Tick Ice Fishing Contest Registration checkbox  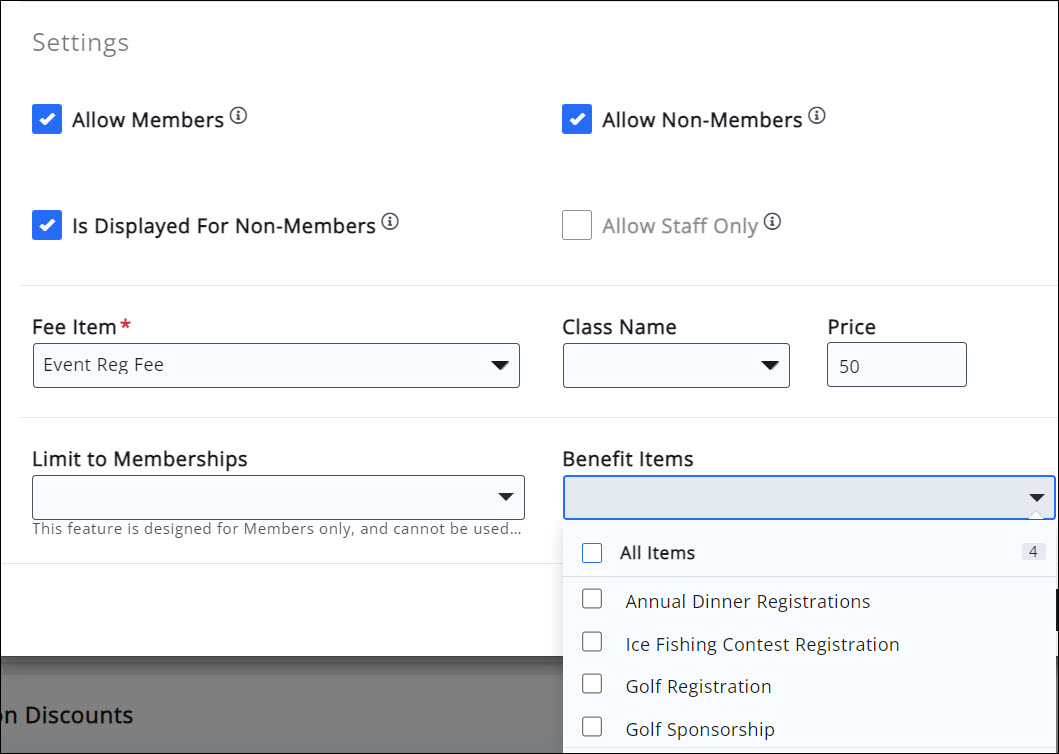pos(592,642)
